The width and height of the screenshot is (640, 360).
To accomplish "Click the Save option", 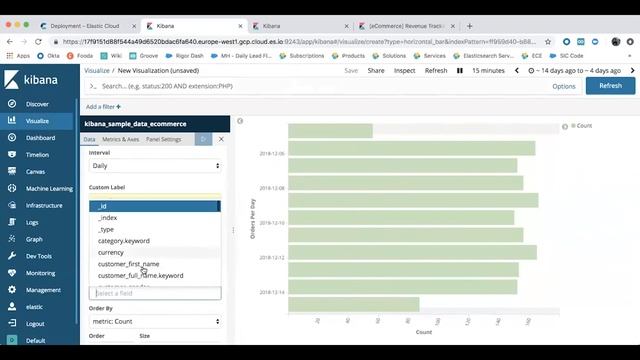I will [x=351, y=71].
